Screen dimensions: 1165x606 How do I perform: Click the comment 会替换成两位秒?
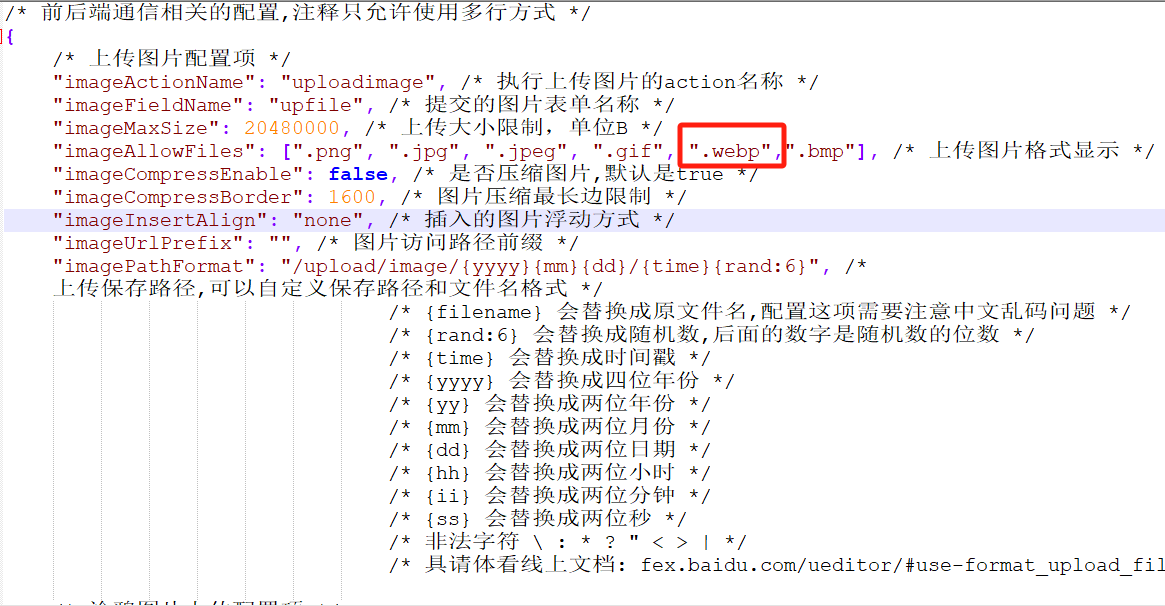(568, 519)
